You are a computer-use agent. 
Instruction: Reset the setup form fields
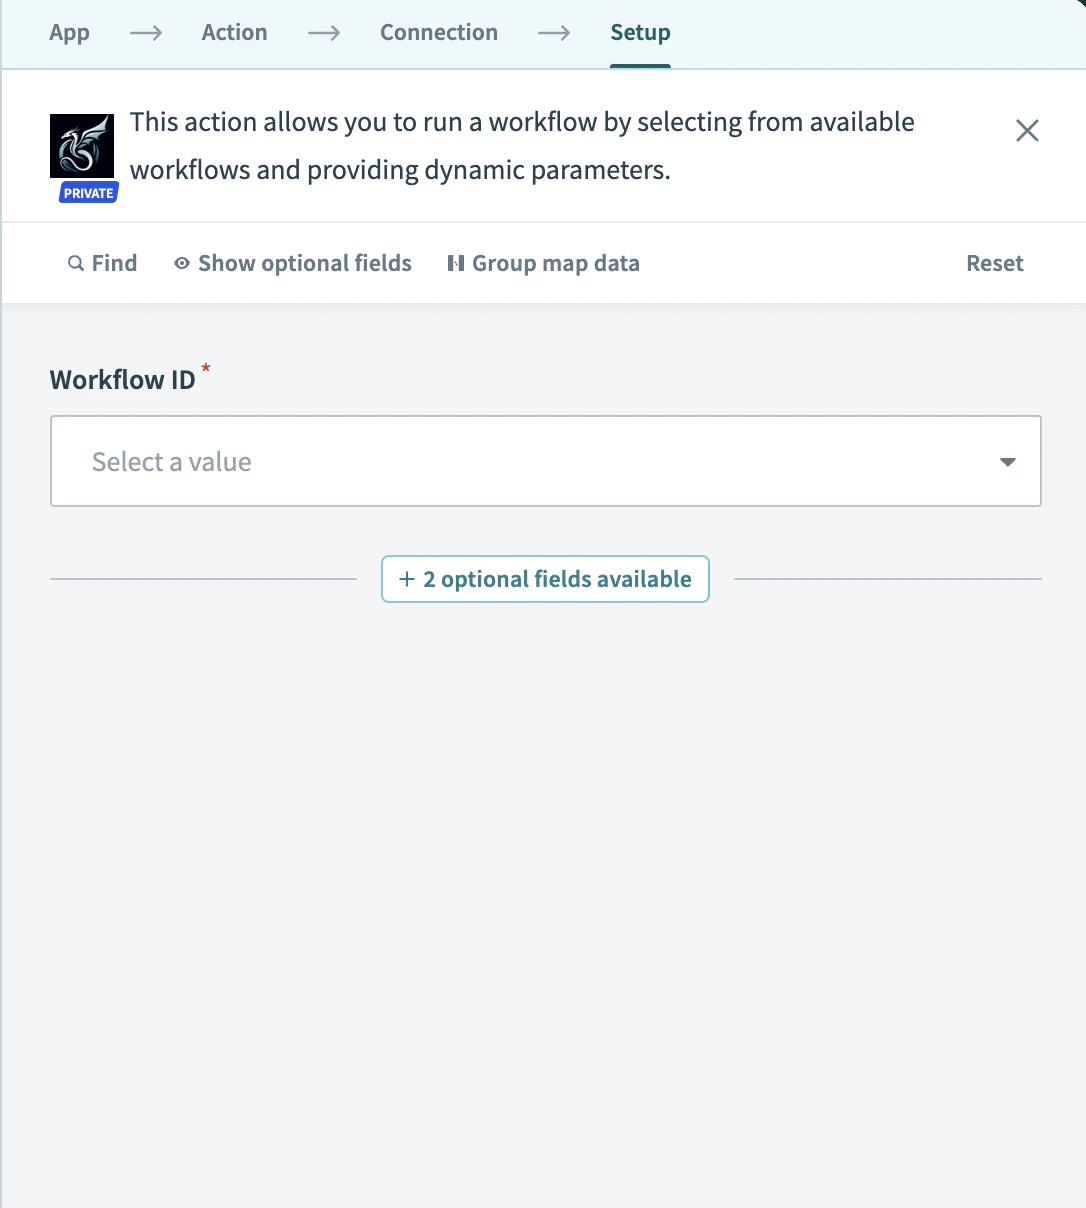pyautogui.click(x=995, y=263)
